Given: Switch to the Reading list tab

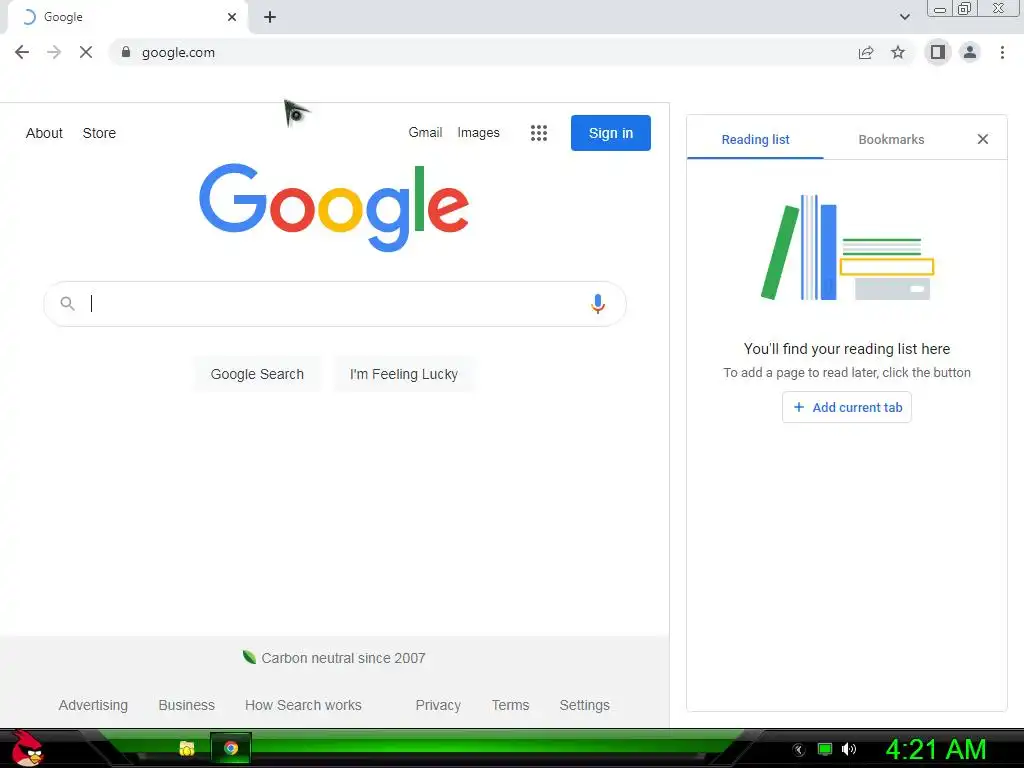Looking at the screenshot, I should tap(755, 139).
